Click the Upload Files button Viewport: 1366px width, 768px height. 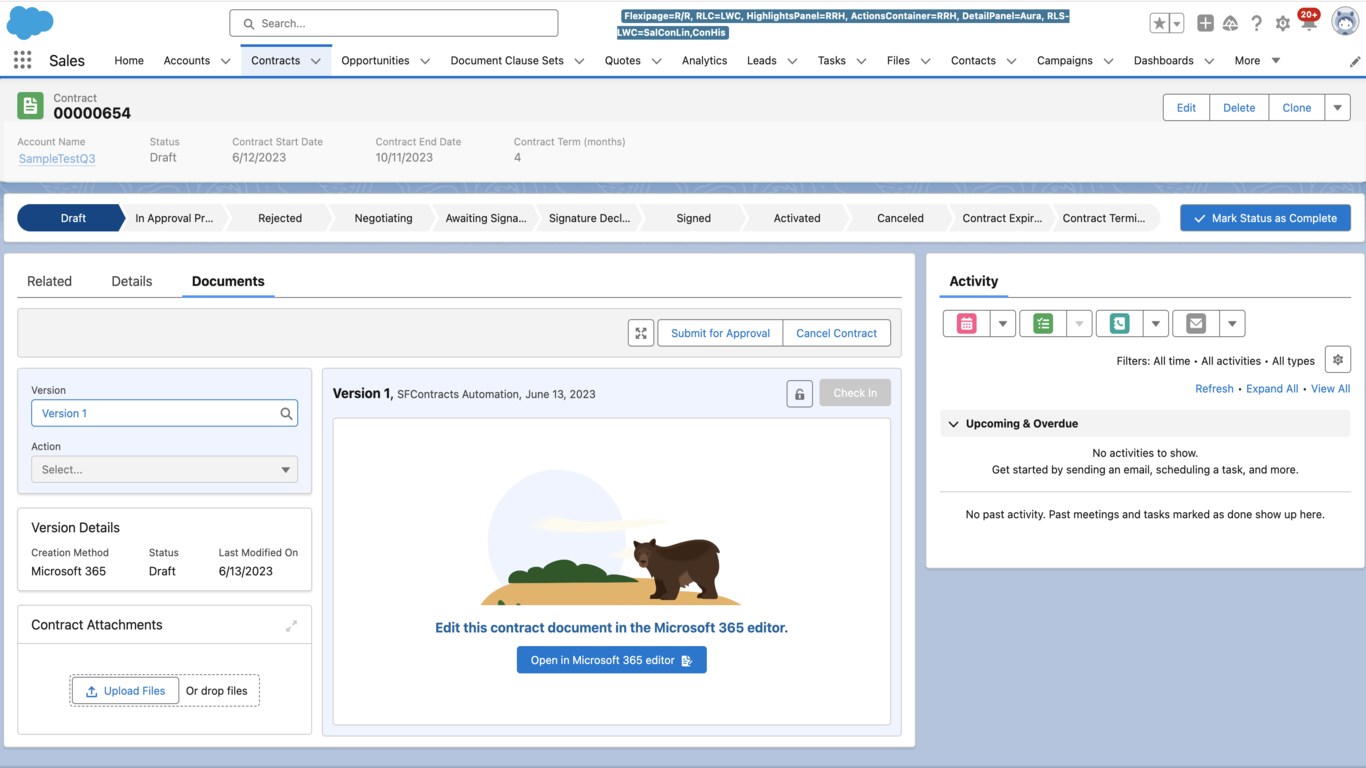(x=125, y=691)
